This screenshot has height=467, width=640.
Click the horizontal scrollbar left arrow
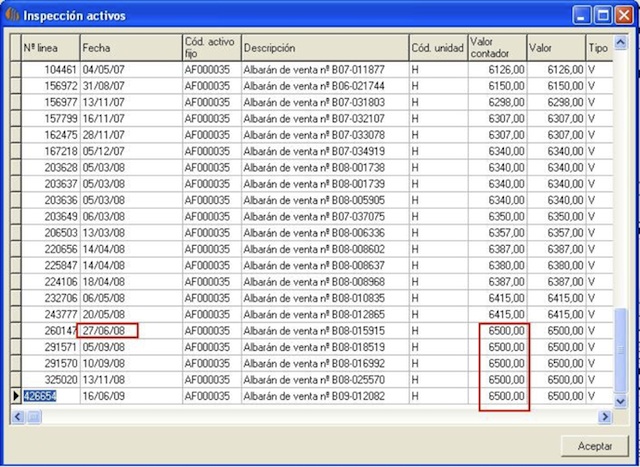tap(16, 415)
